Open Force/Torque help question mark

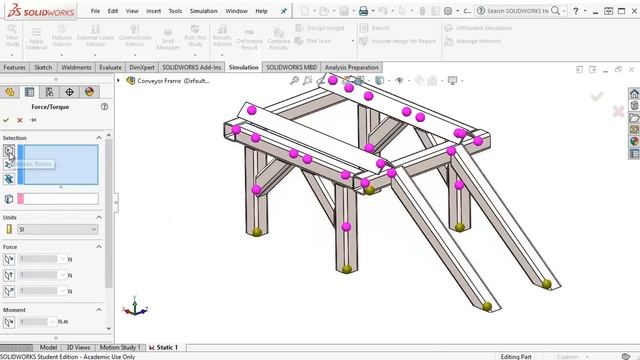point(104,107)
